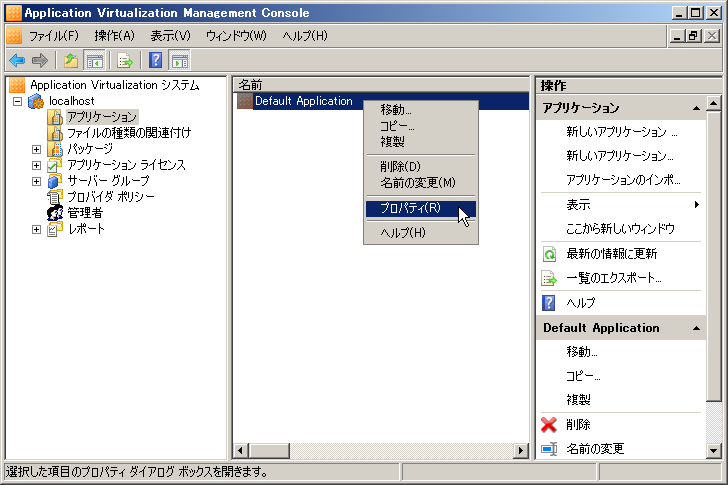
Task: Collapse the Default Application action section
Action: click(x=696, y=328)
